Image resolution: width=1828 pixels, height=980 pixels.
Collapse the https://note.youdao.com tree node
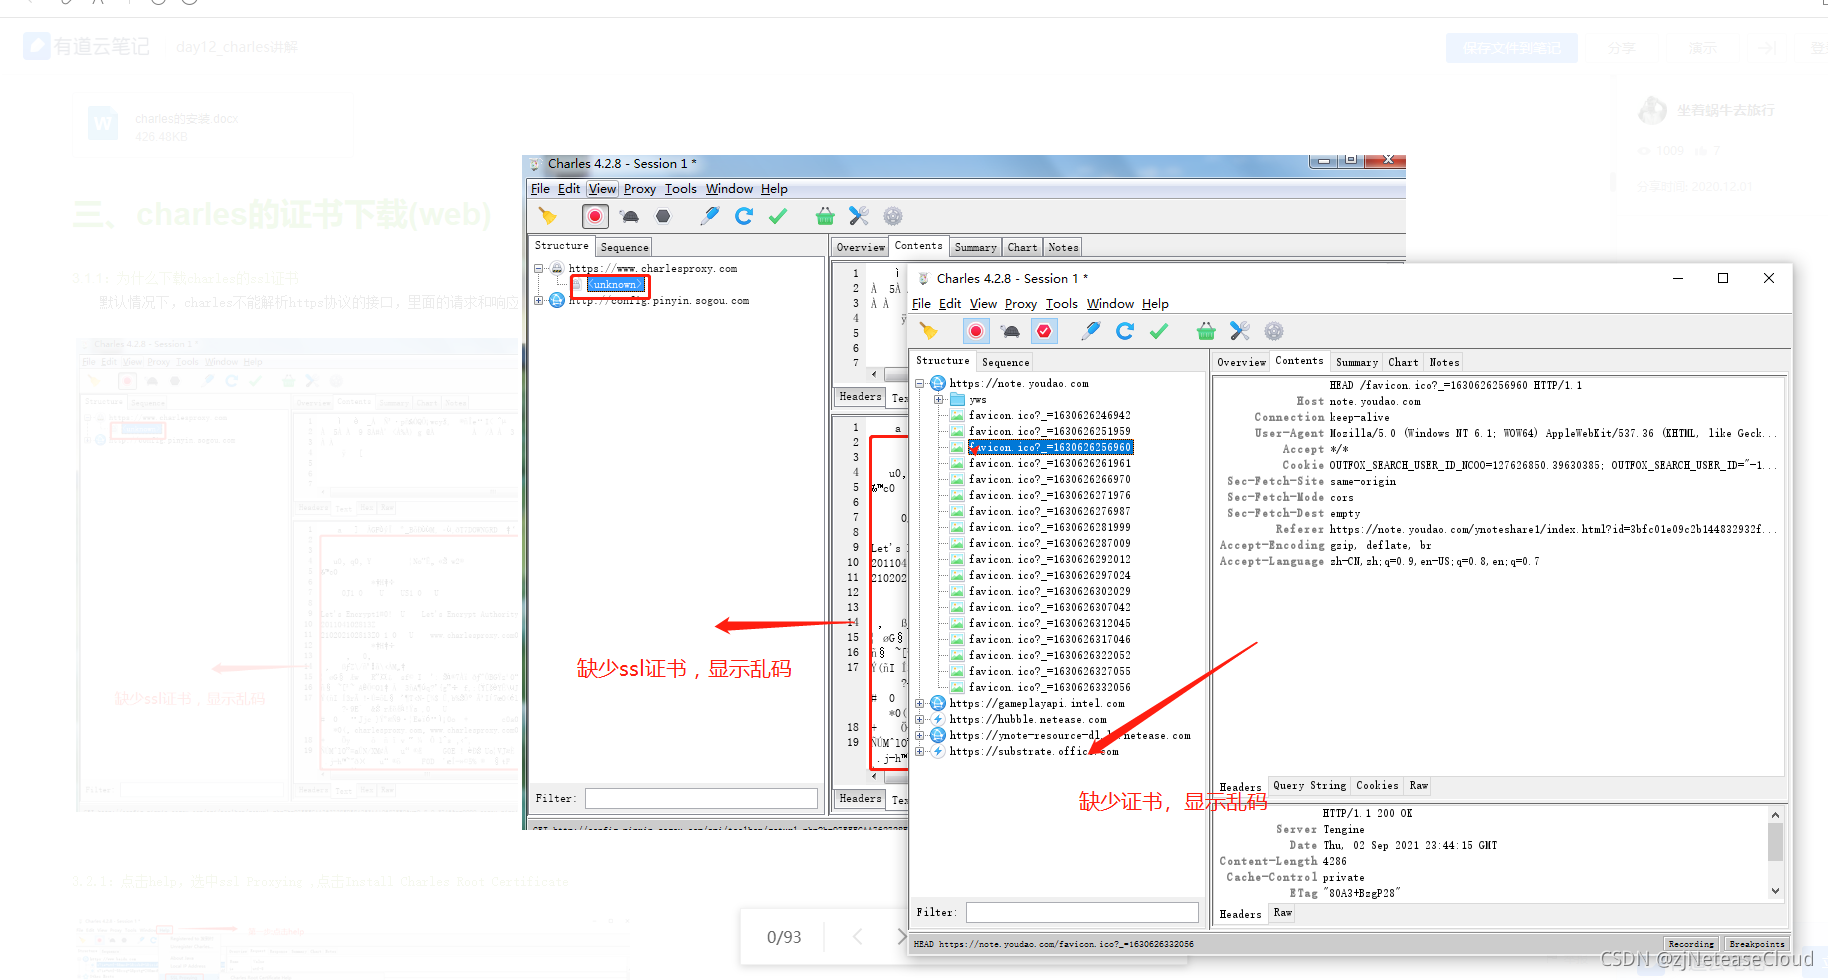(x=920, y=384)
